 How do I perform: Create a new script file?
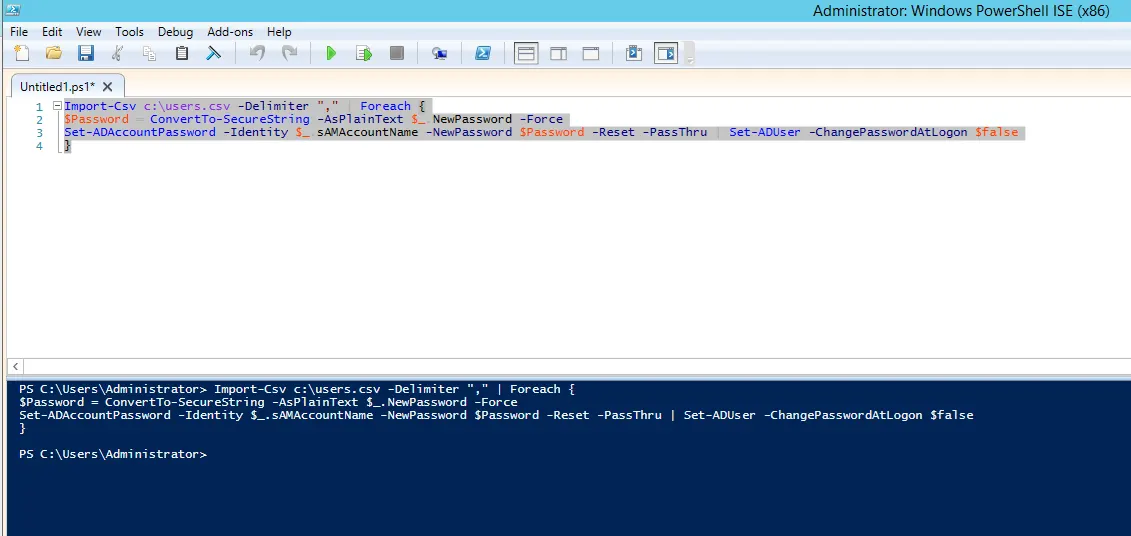coord(22,53)
